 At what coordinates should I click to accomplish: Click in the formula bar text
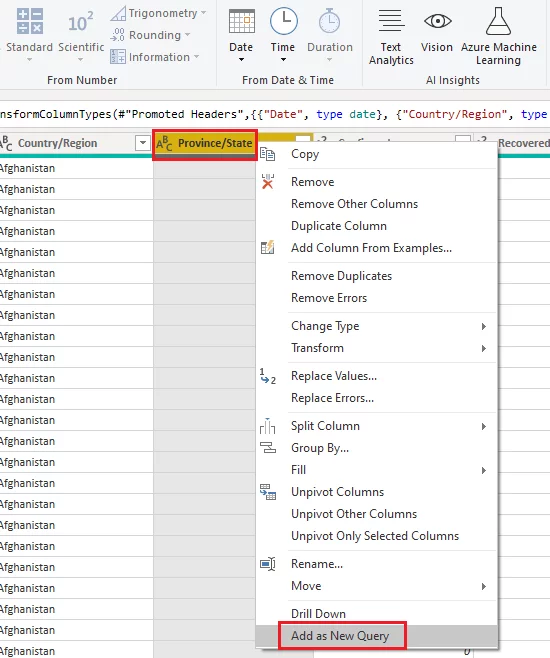[x=275, y=114]
